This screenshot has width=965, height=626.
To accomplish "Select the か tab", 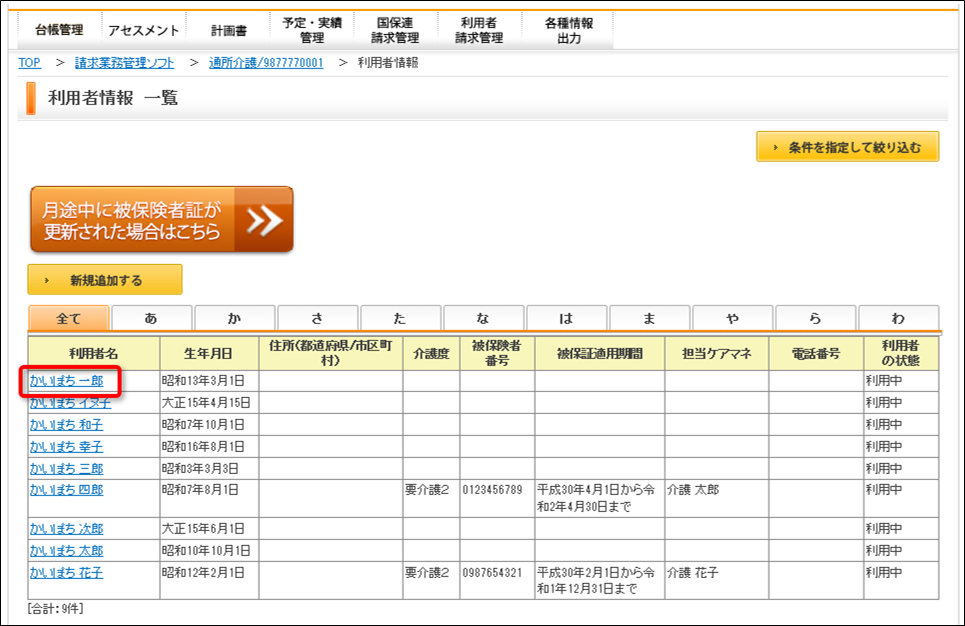I will 234,318.
